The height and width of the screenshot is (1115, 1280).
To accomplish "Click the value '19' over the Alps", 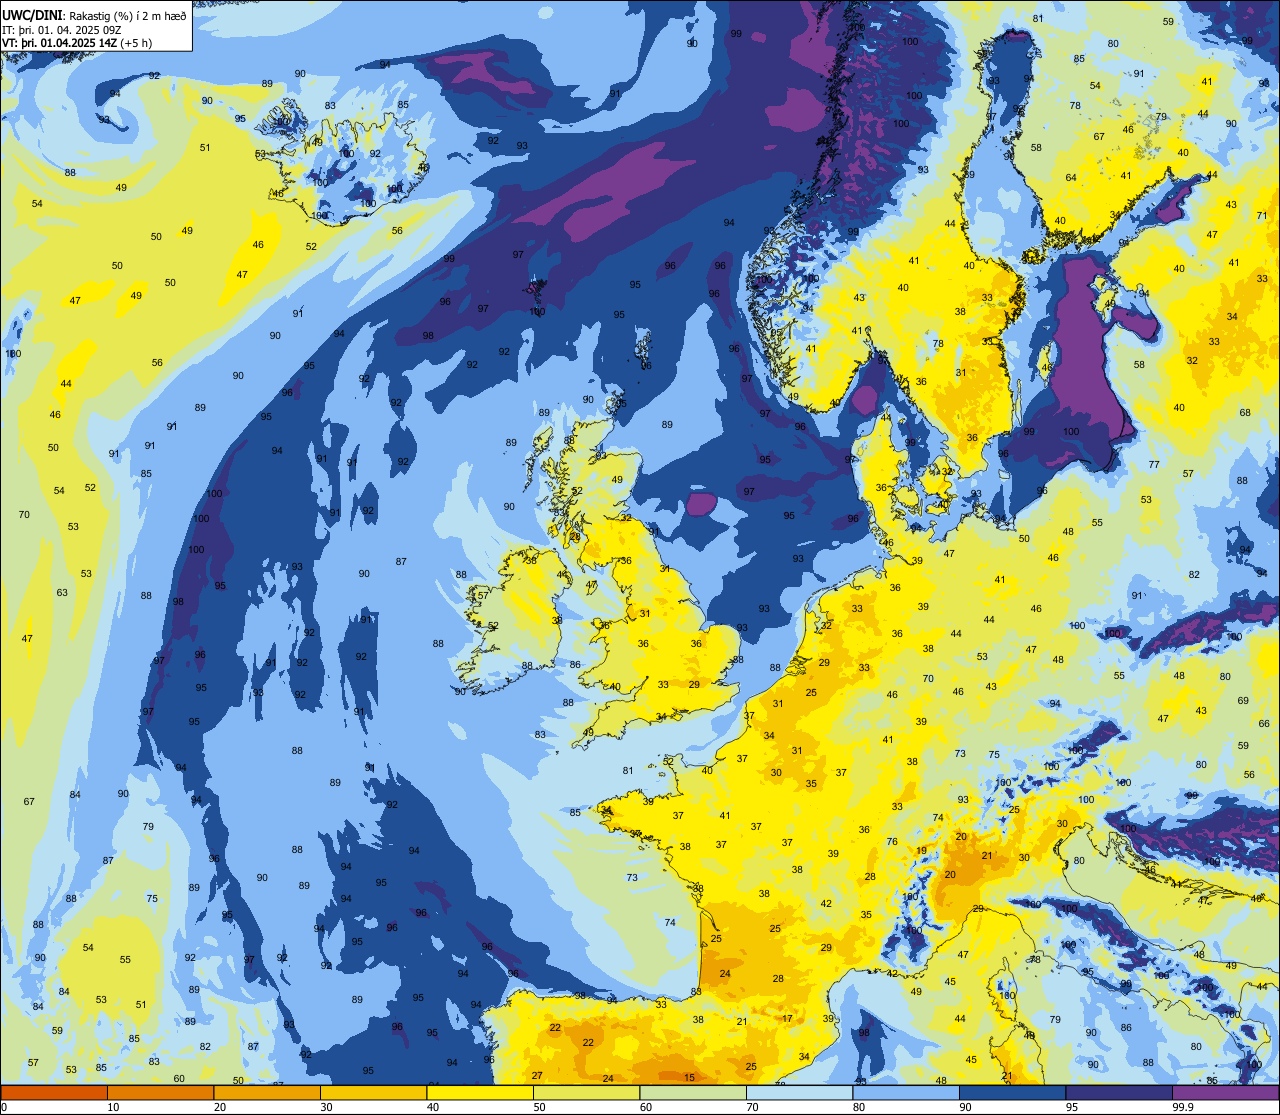I will 921,851.
